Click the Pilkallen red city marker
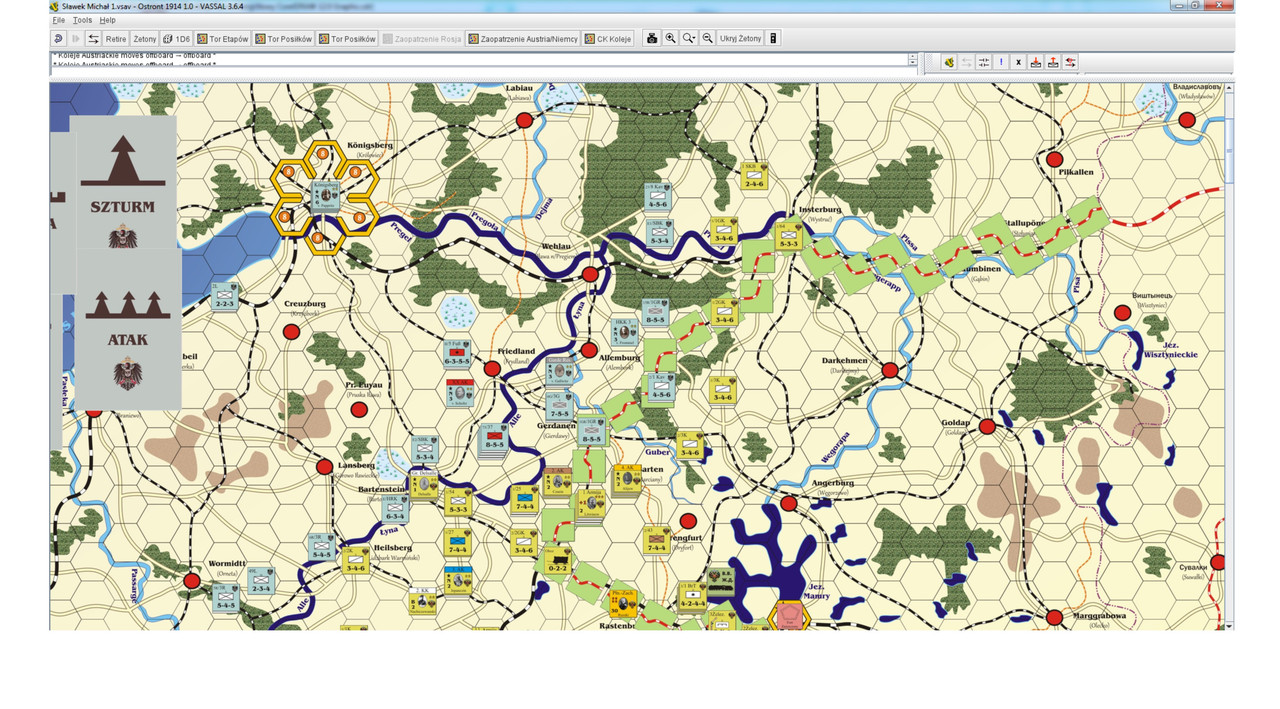The width and height of the screenshot is (1280, 709). coord(1054,159)
